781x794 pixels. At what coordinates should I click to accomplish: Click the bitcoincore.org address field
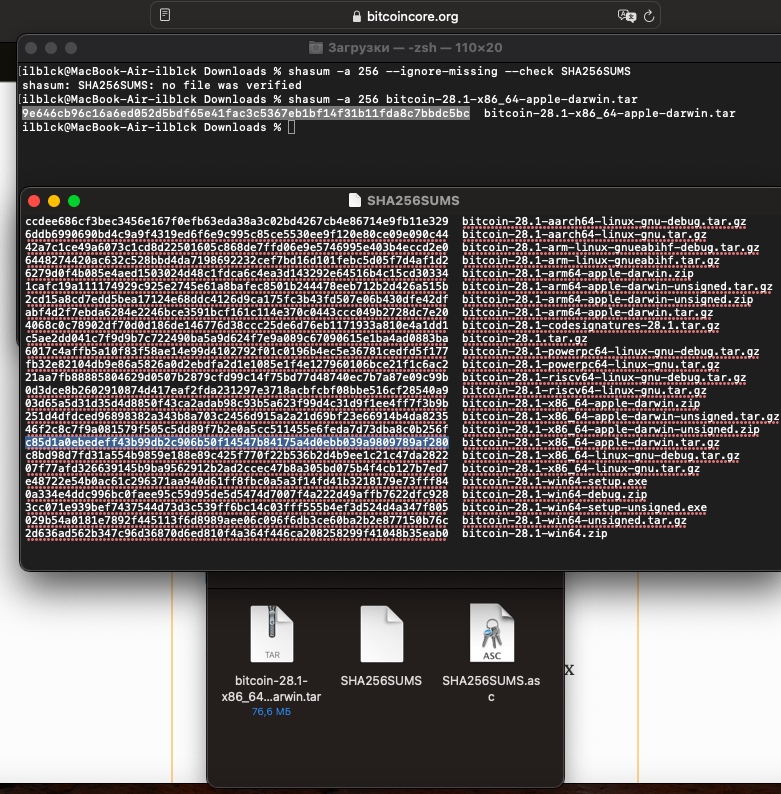[405, 16]
